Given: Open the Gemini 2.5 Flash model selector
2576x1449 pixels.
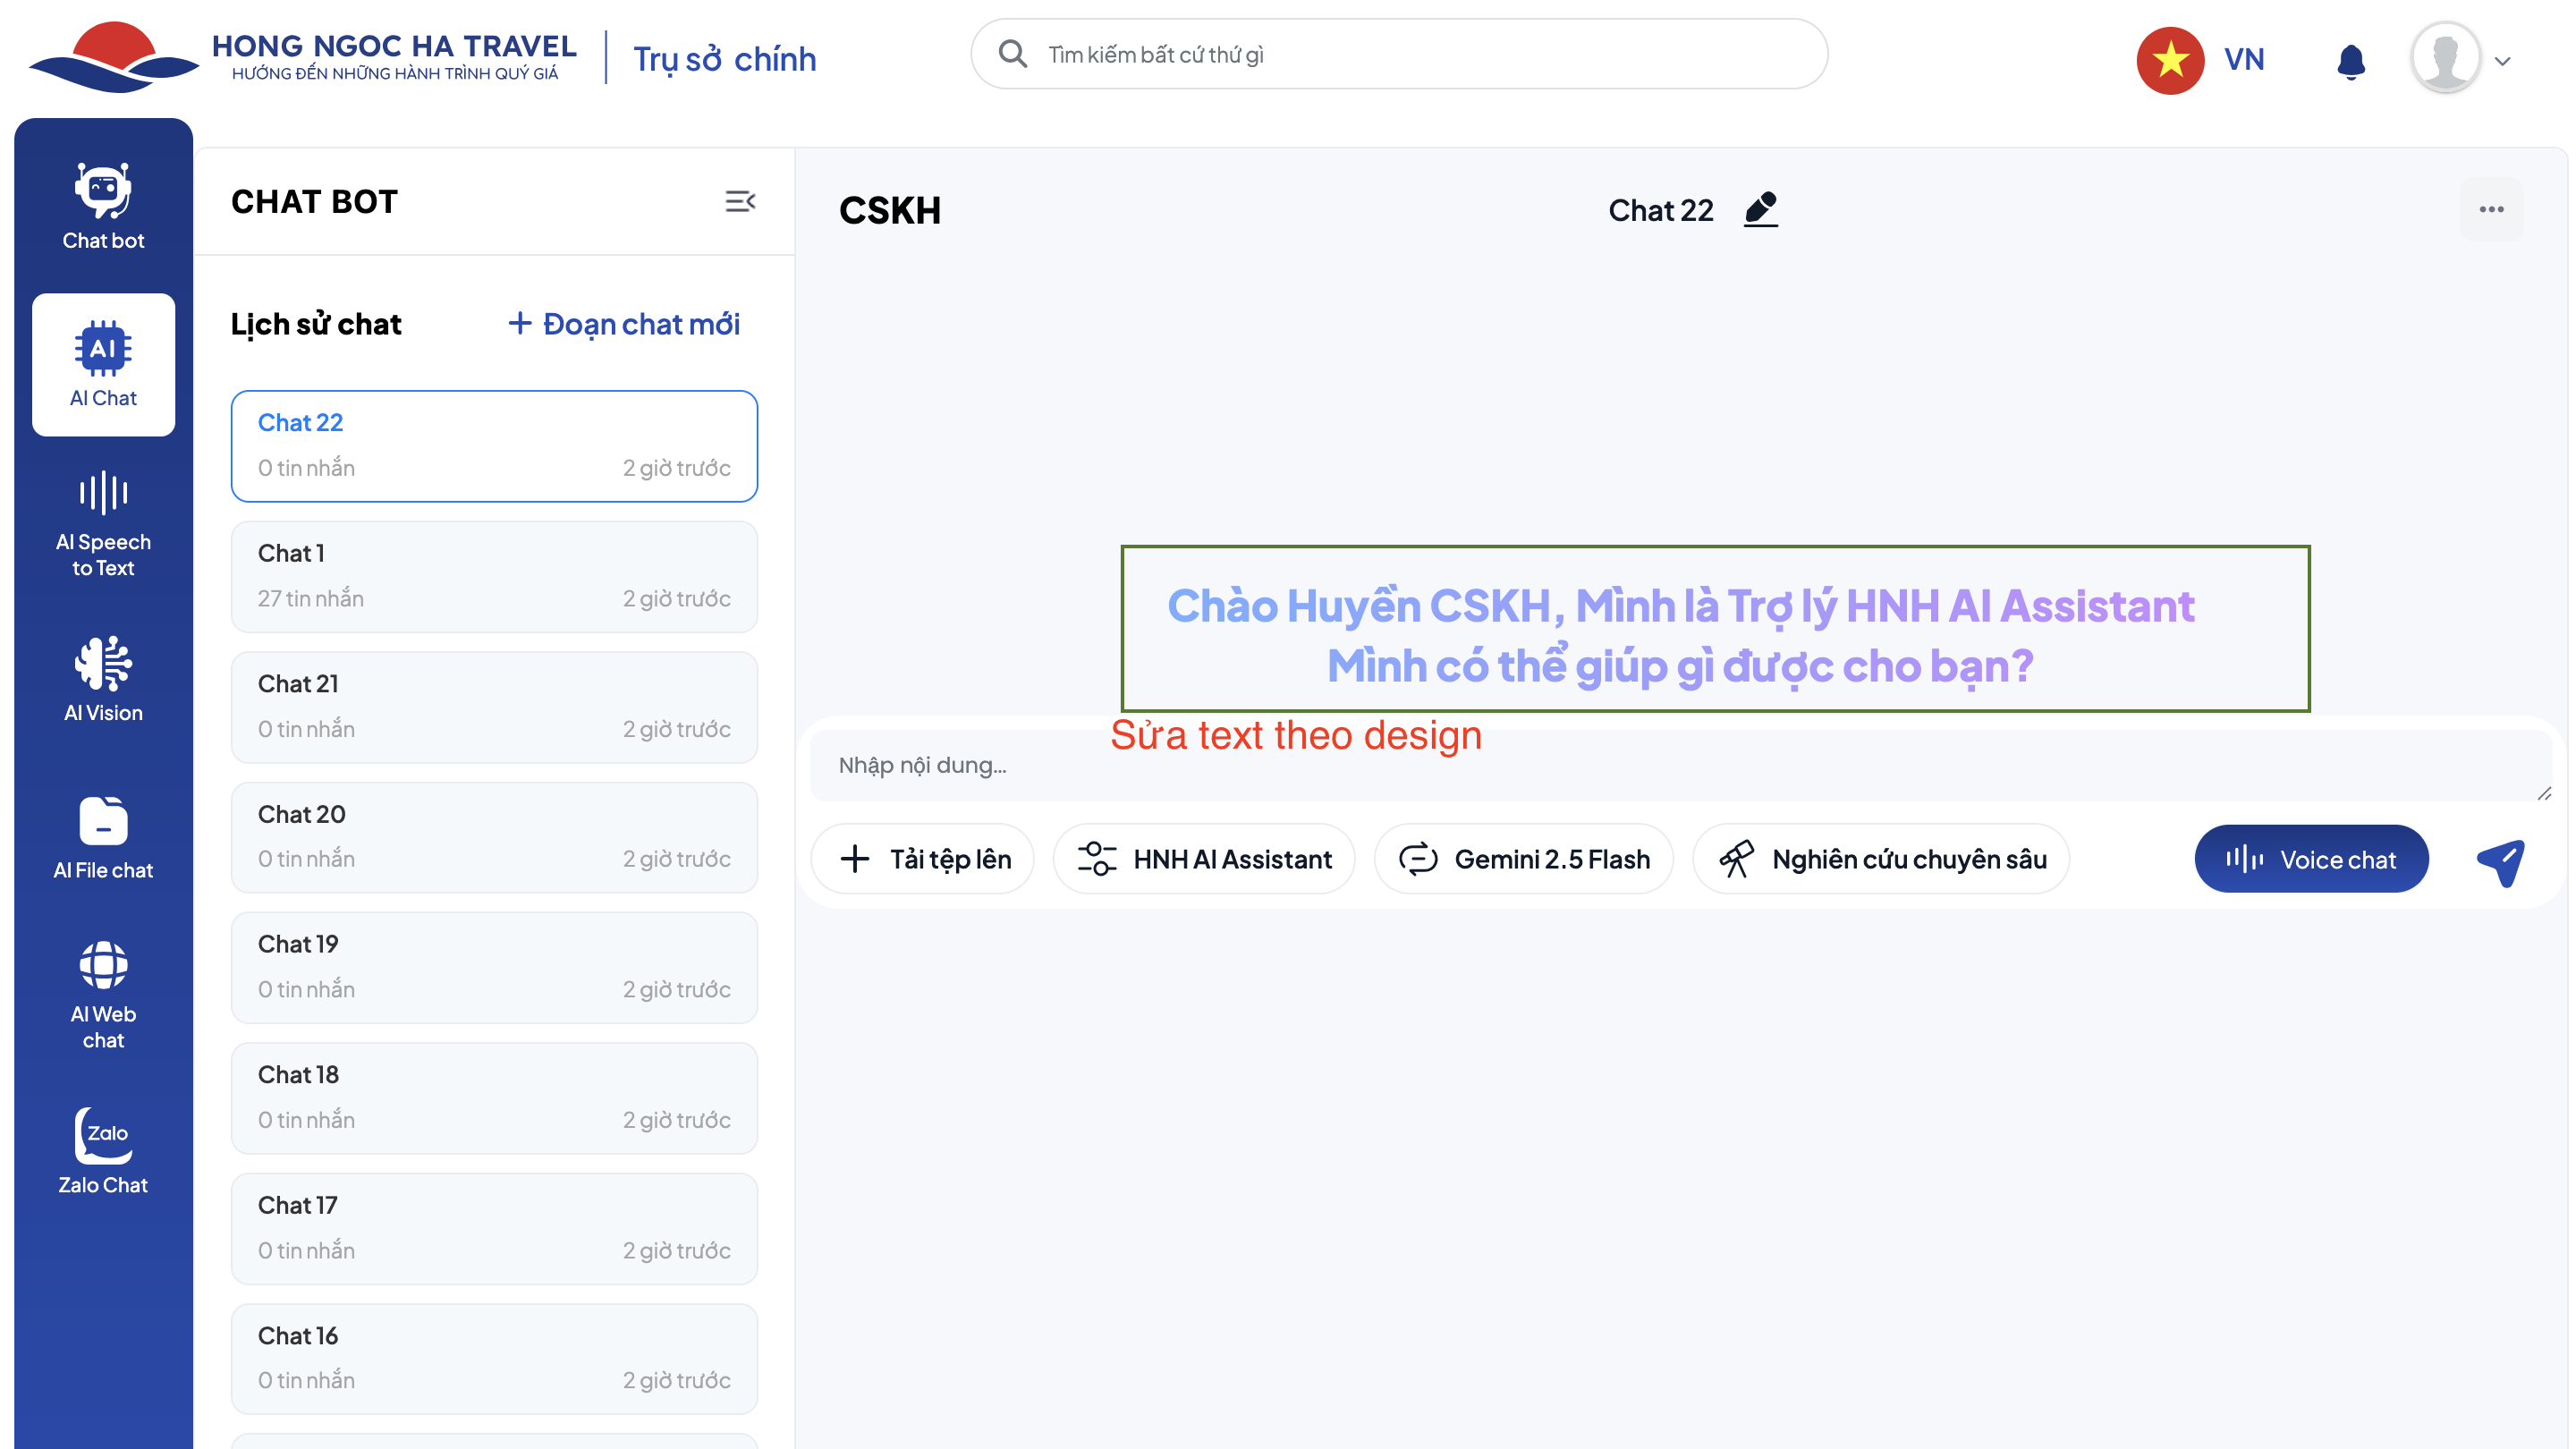Looking at the screenshot, I should click(1523, 859).
